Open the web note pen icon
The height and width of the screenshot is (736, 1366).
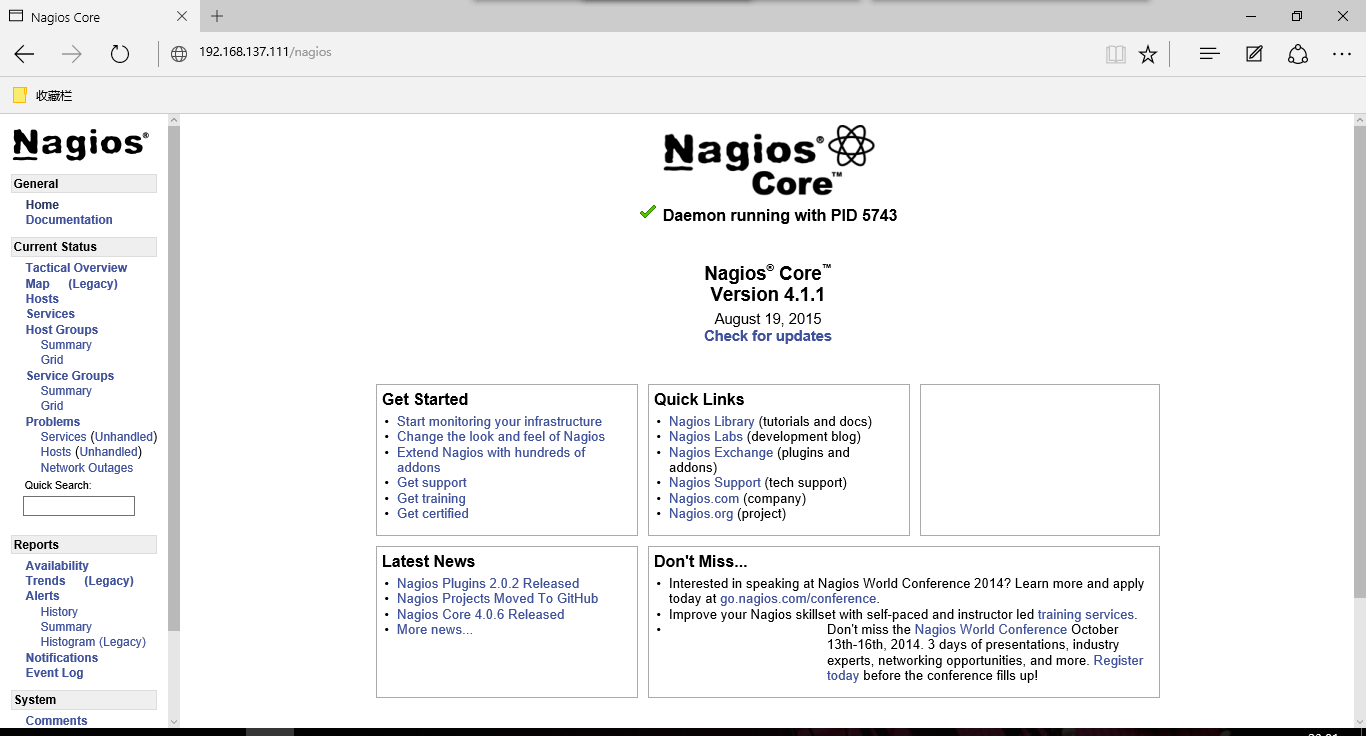point(1254,54)
